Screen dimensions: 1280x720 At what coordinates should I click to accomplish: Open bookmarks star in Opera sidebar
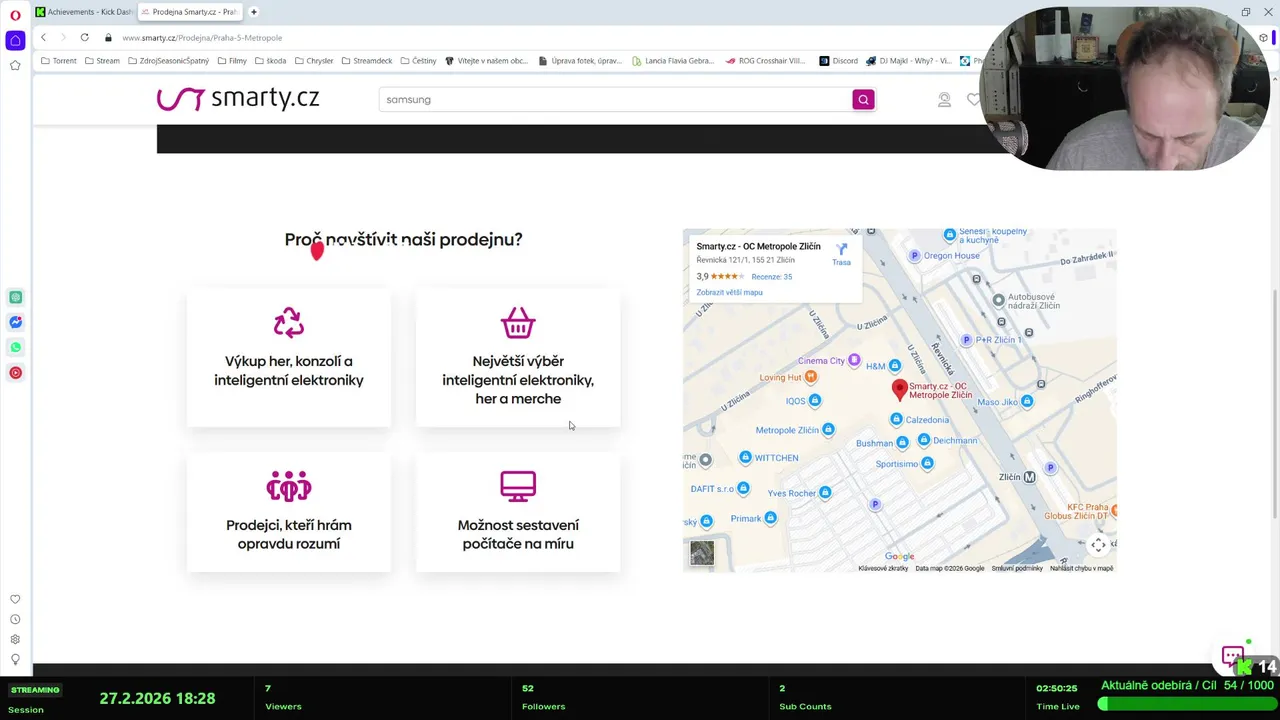[15, 65]
